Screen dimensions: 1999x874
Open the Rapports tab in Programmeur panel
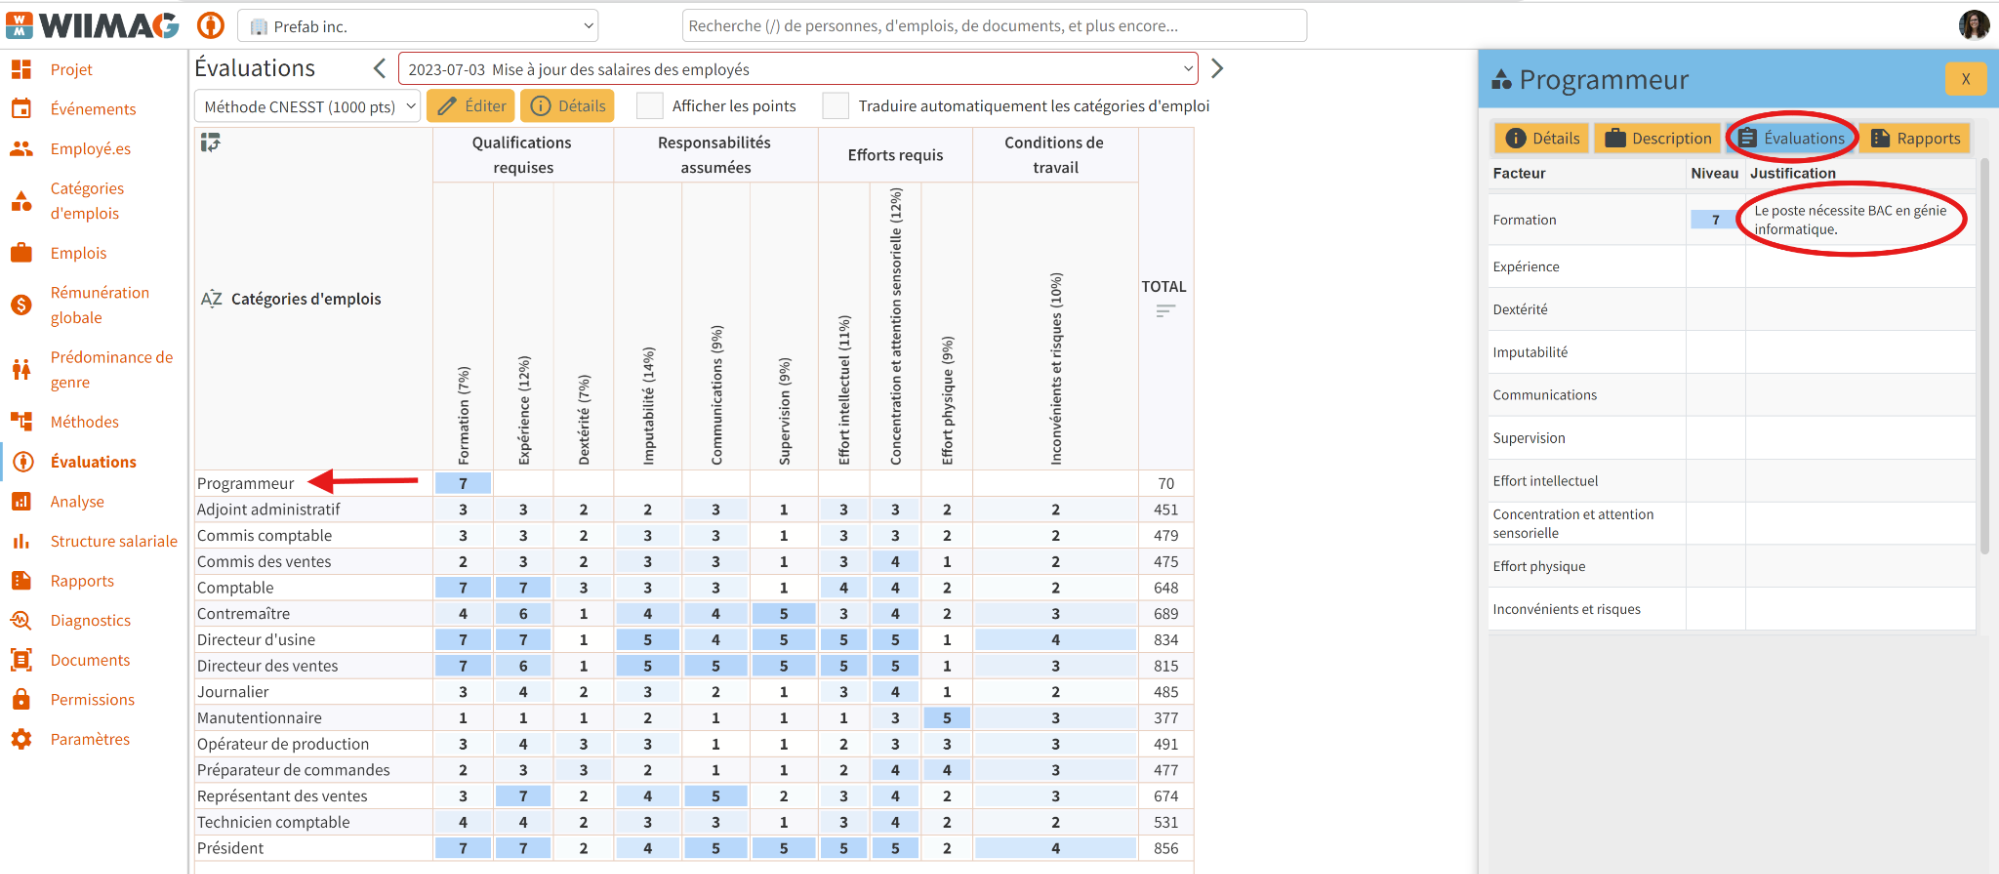pyautogui.click(x=1915, y=138)
